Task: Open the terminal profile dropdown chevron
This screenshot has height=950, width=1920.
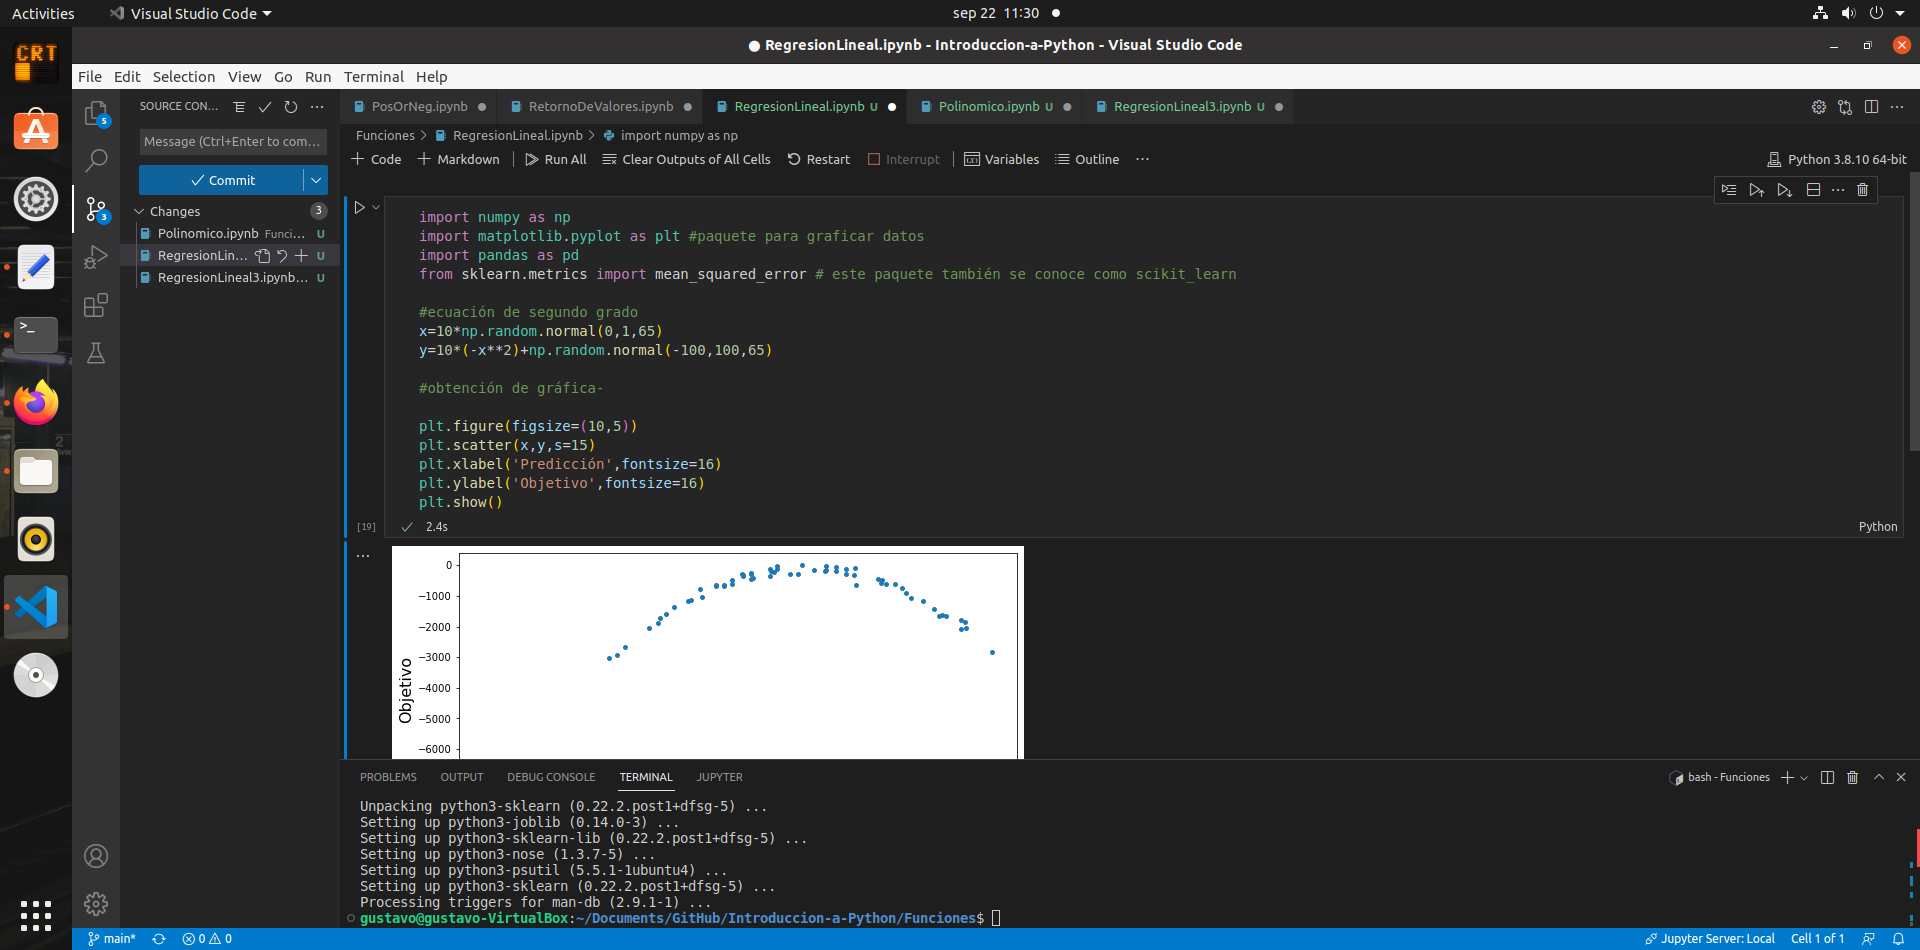Action: pos(1803,777)
